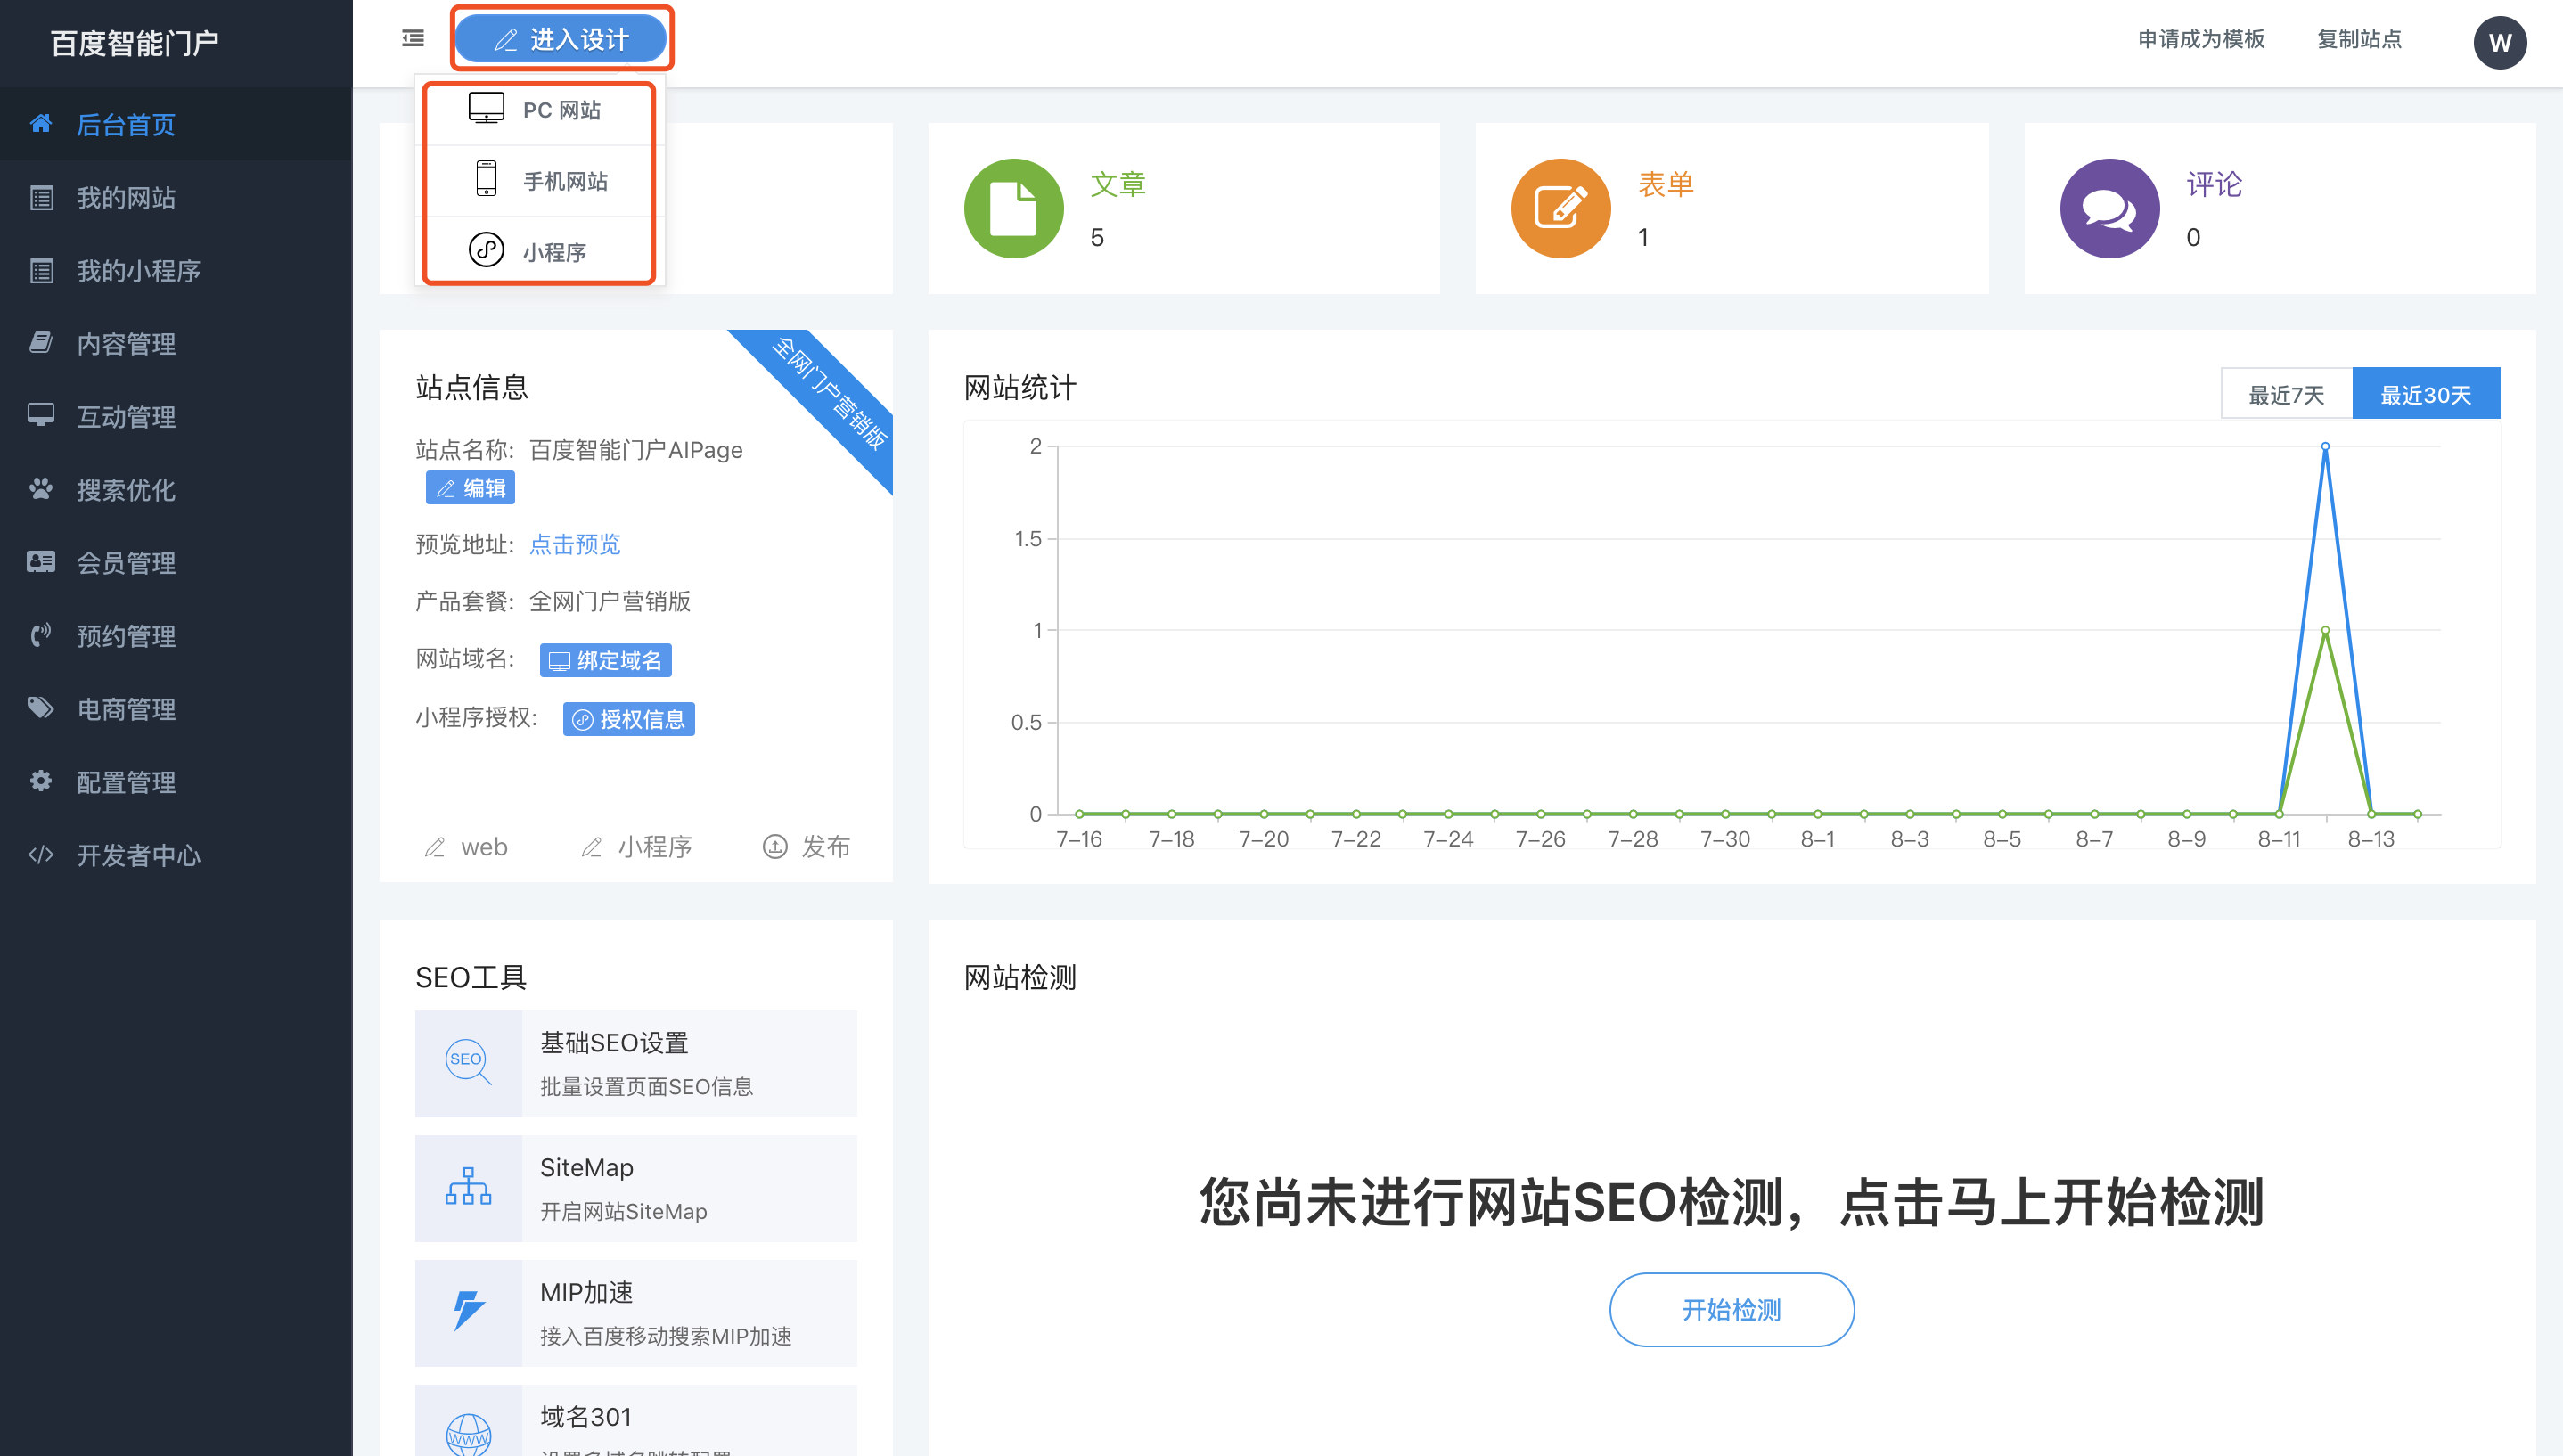Open 内容管理 in the sidebar

pyautogui.click(x=126, y=344)
